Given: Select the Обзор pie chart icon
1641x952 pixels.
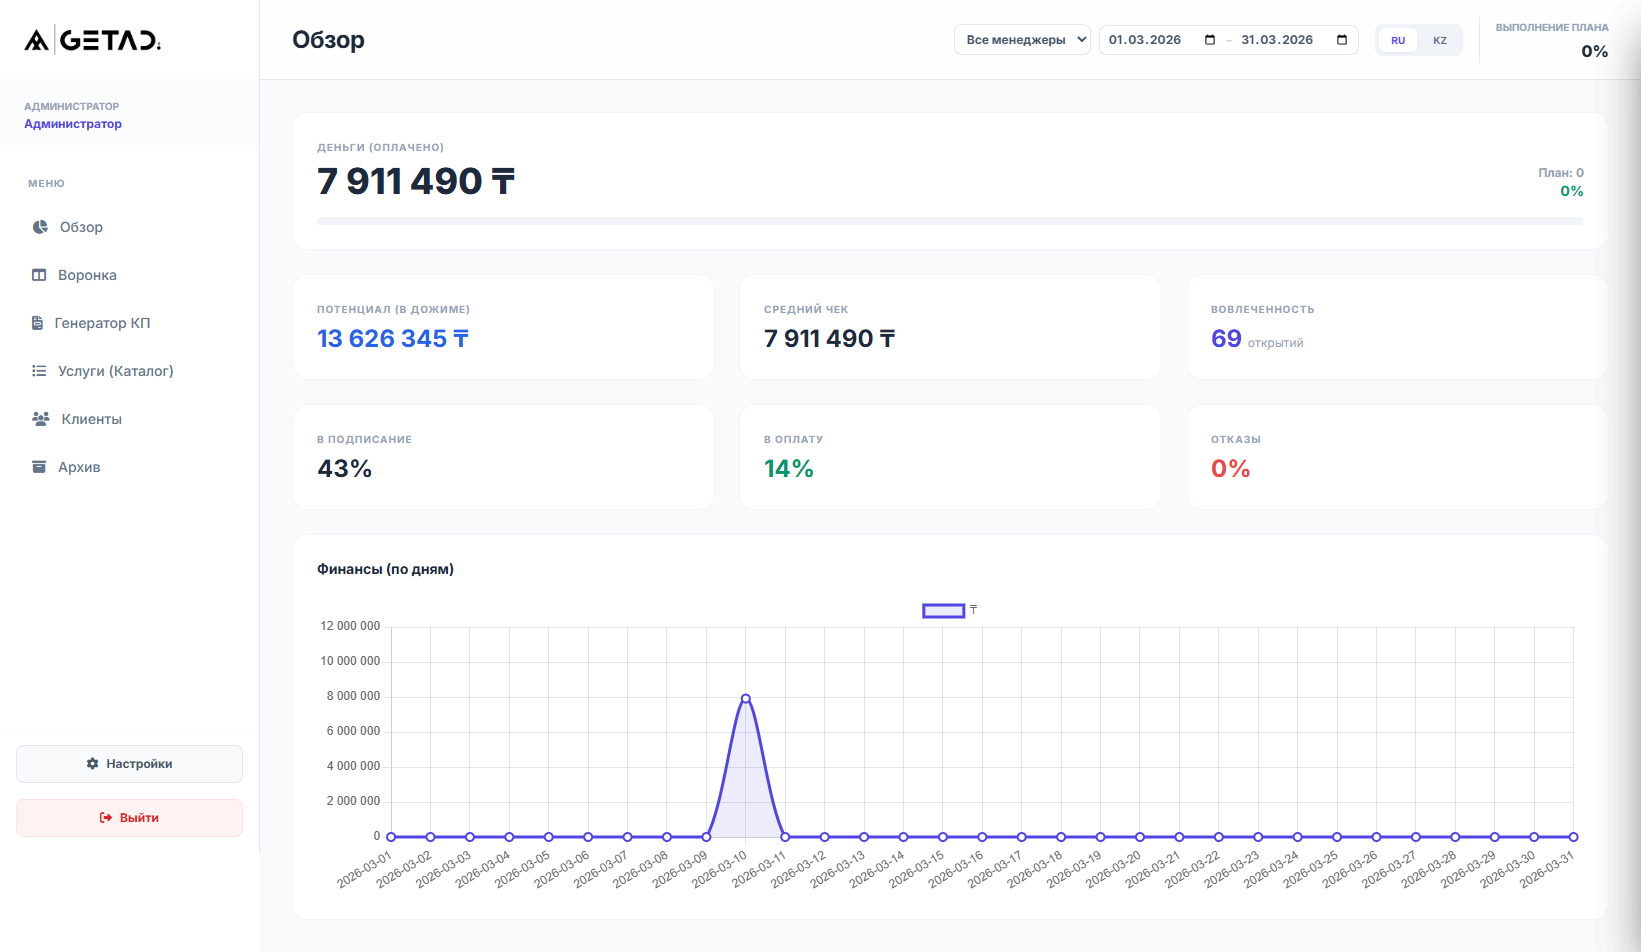Looking at the screenshot, I should [39, 227].
